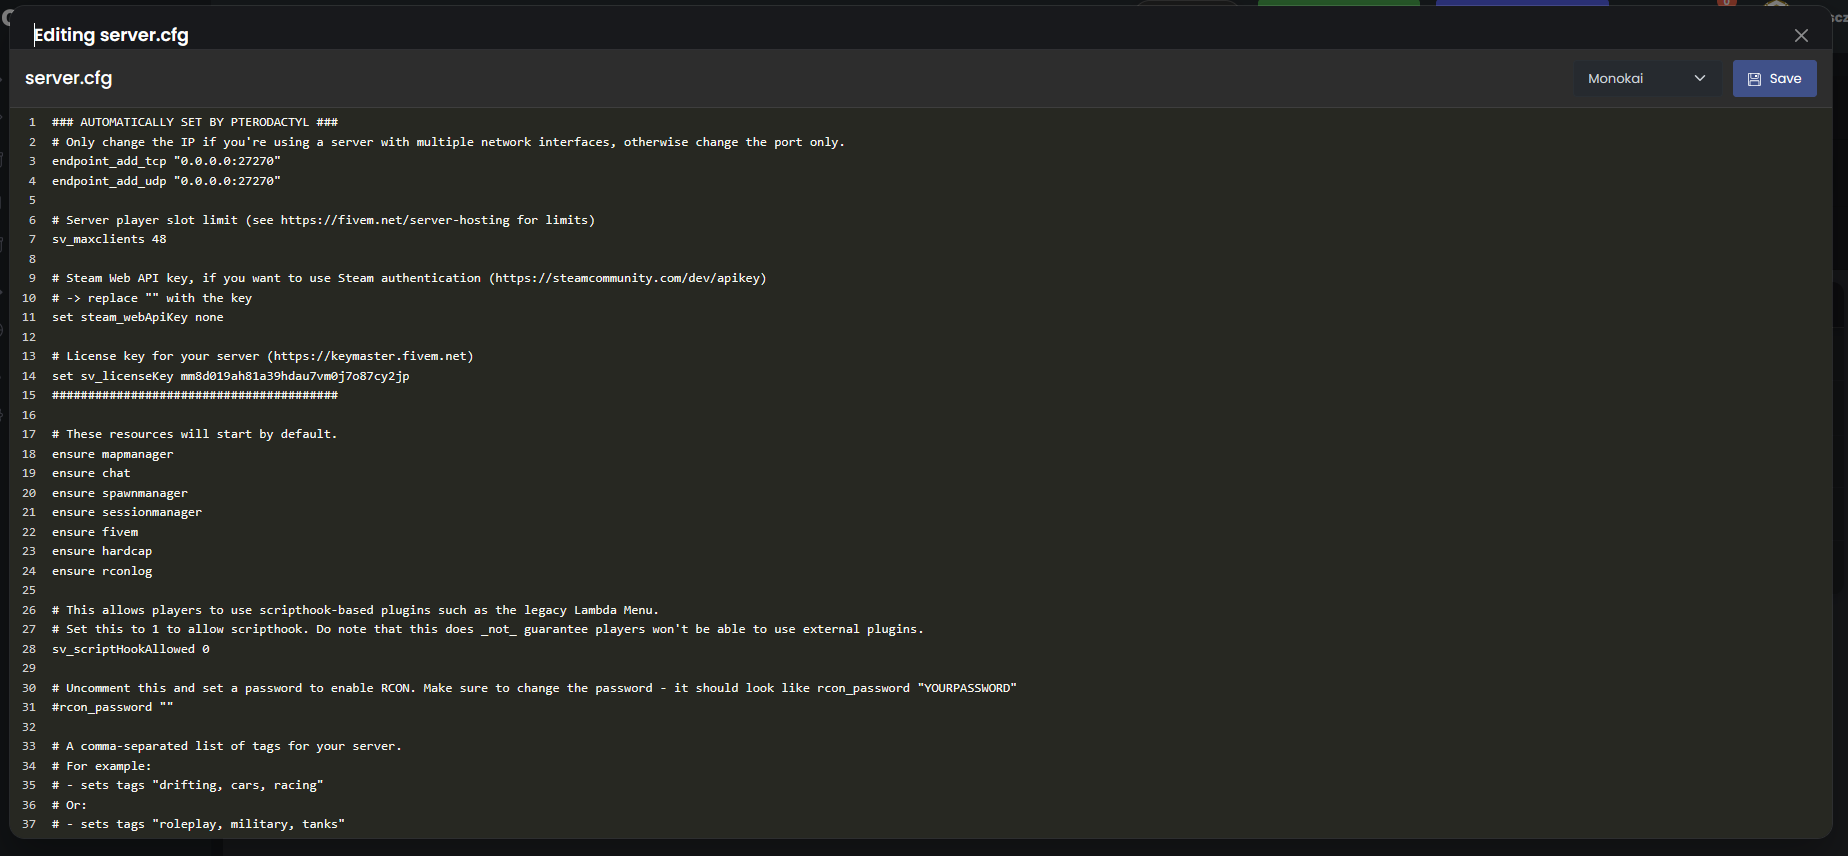The image size is (1848, 856).
Task: Click the #rcon_password line
Action: pyautogui.click(x=112, y=708)
